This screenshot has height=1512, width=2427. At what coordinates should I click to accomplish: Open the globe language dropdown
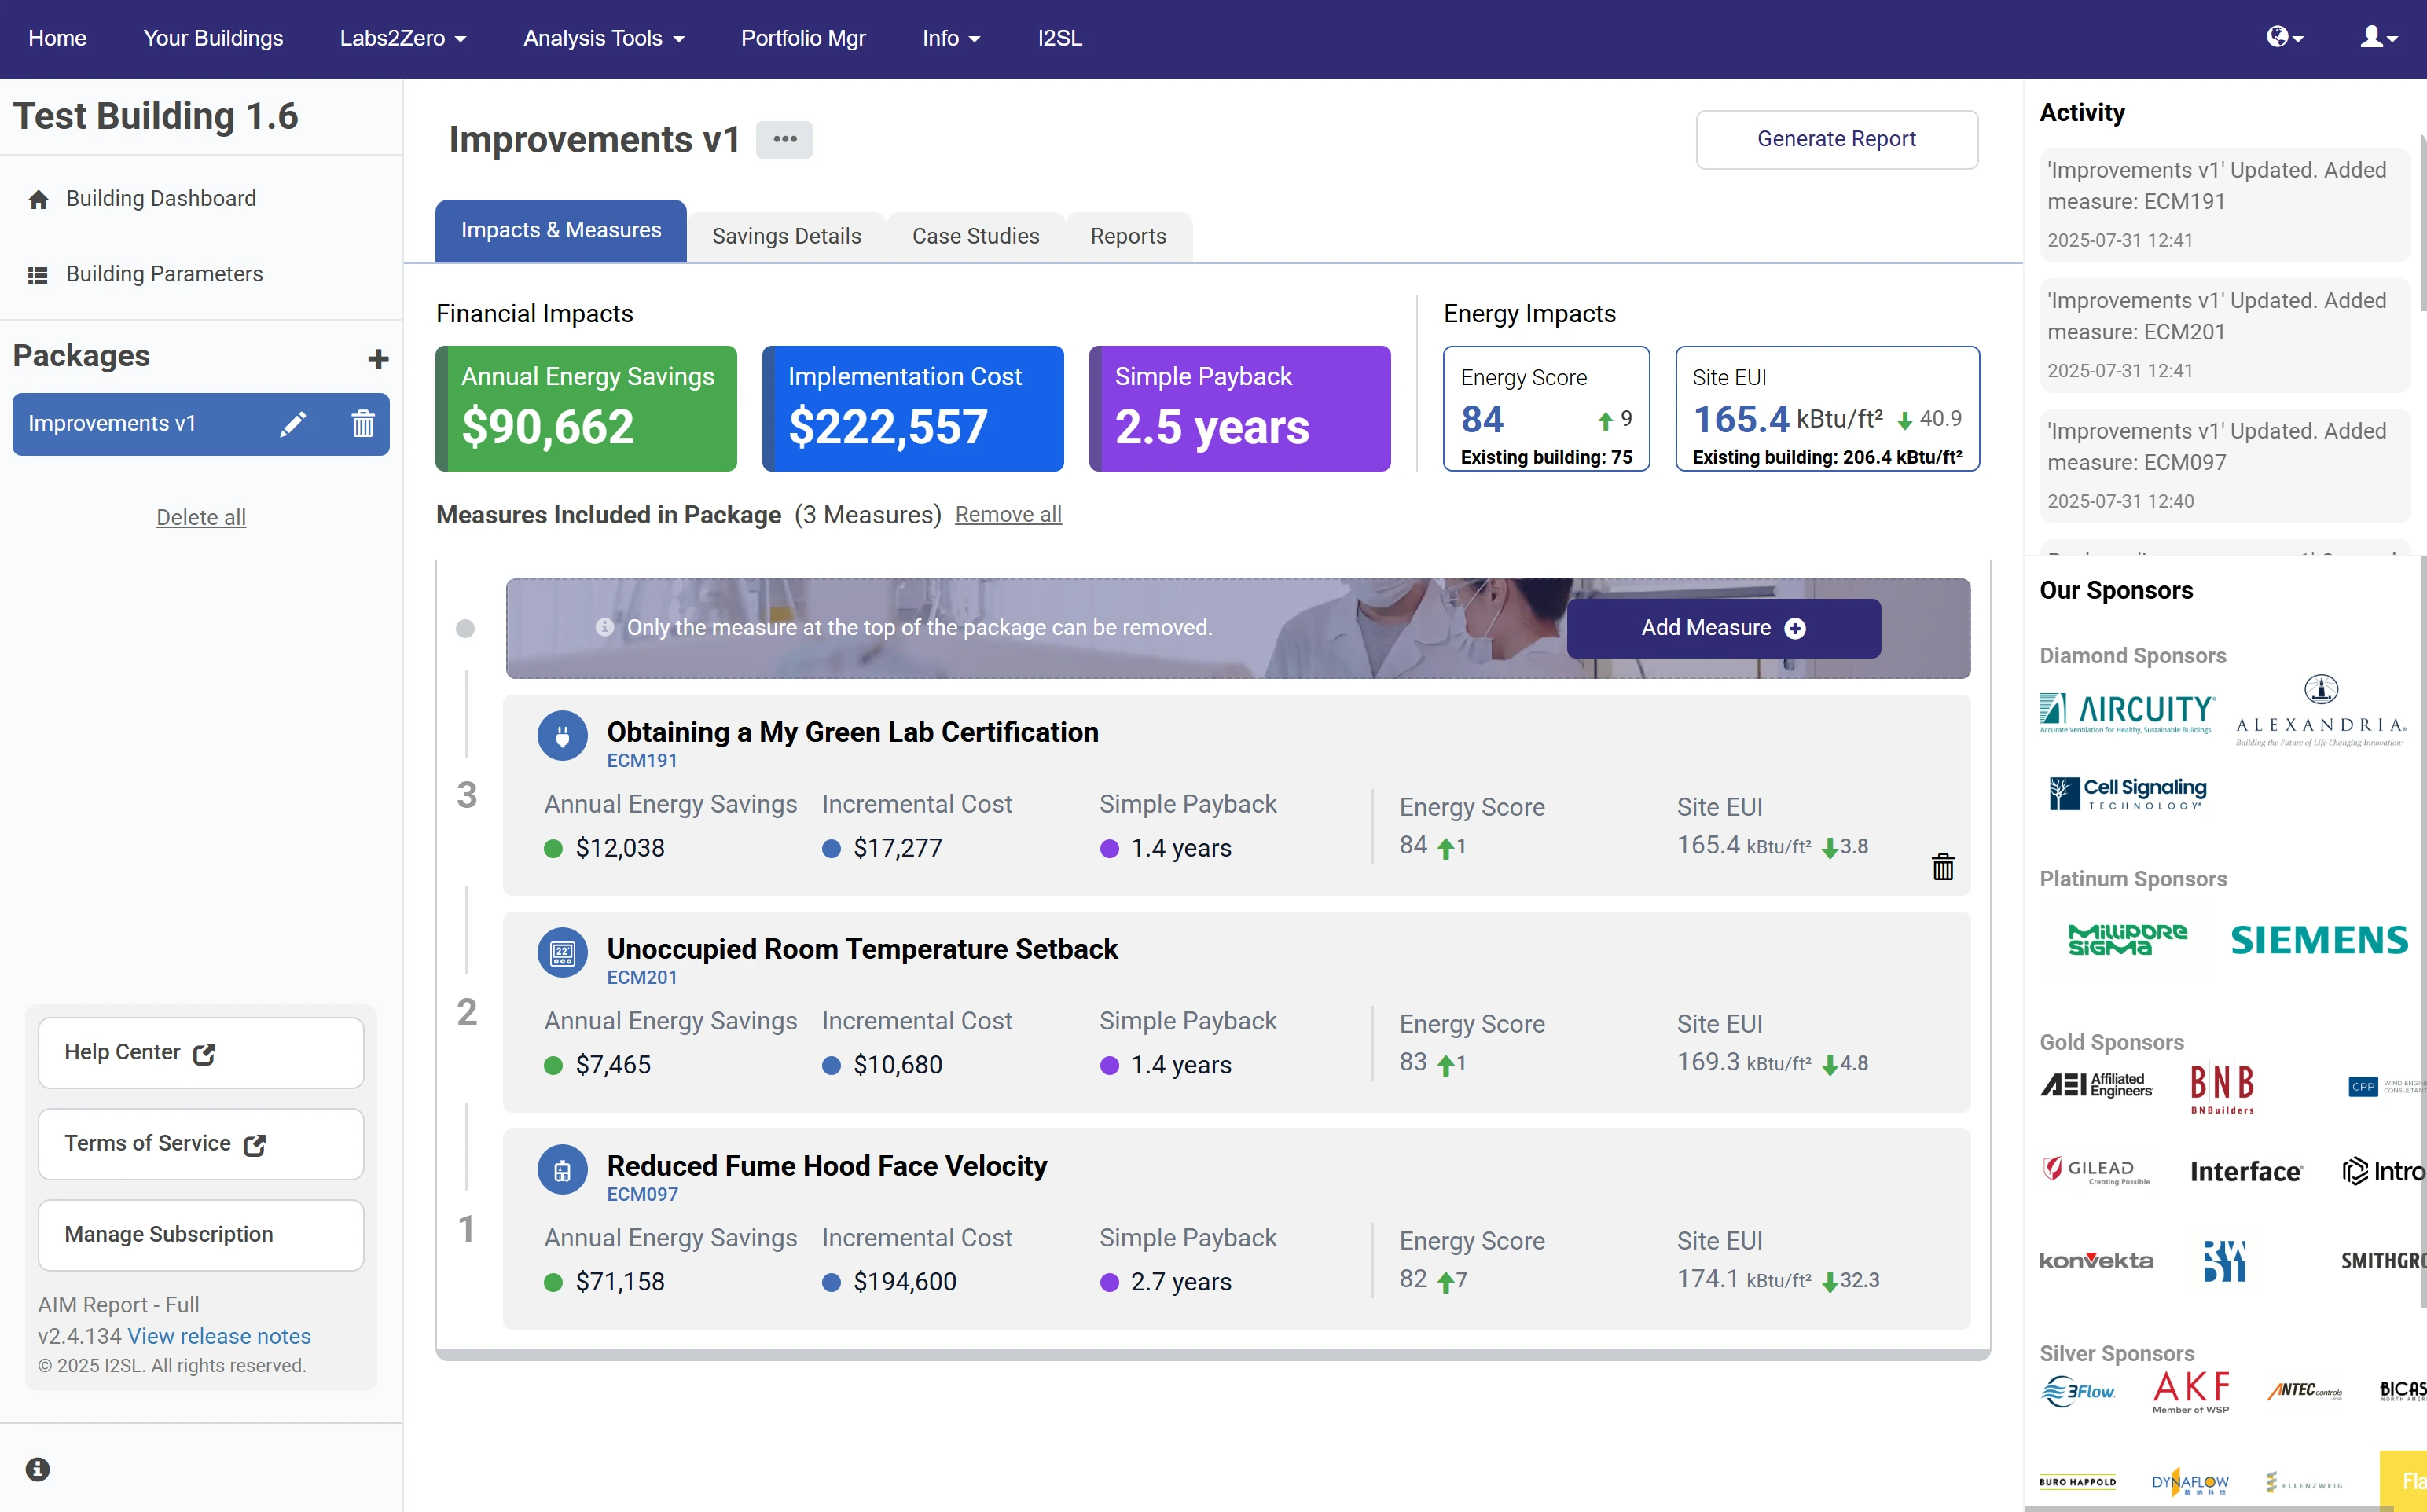click(2285, 38)
